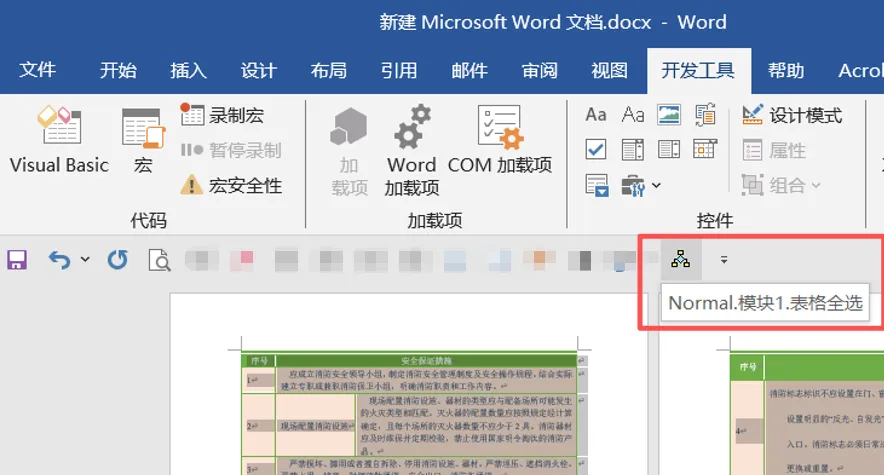Viewport: 884px width, 475px height.
Task: Open Customize Quick Access Toolbar dropdown
Action: tap(724, 260)
